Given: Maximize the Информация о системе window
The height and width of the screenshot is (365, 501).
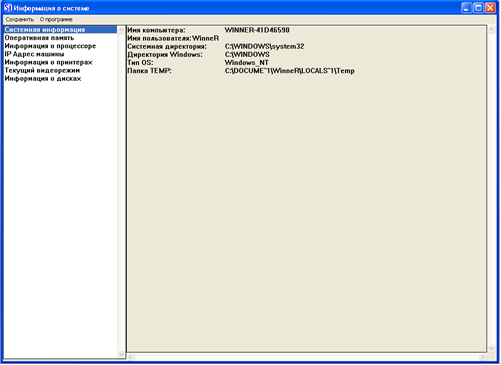Looking at the screenshot, I should (x=478, y=8).
